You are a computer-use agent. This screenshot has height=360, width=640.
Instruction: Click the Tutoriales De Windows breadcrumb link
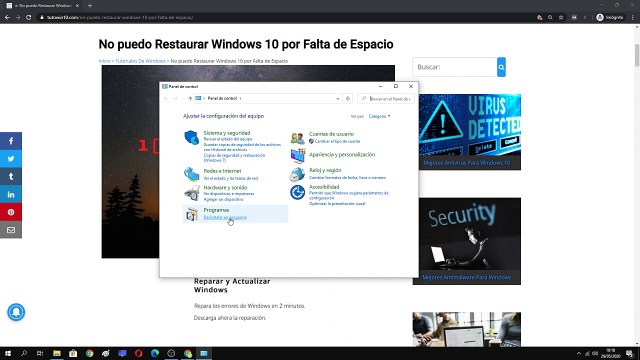click(x=140, y=61)
